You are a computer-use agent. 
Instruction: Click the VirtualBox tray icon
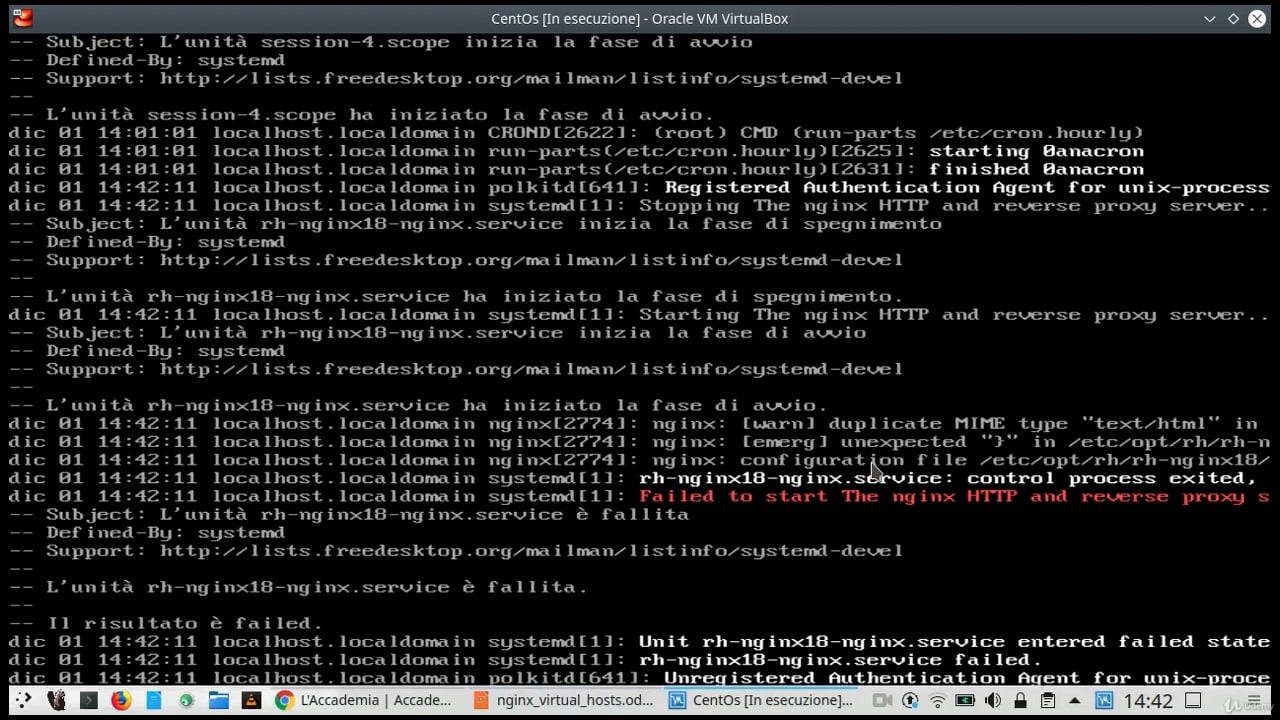point(1103,700)
